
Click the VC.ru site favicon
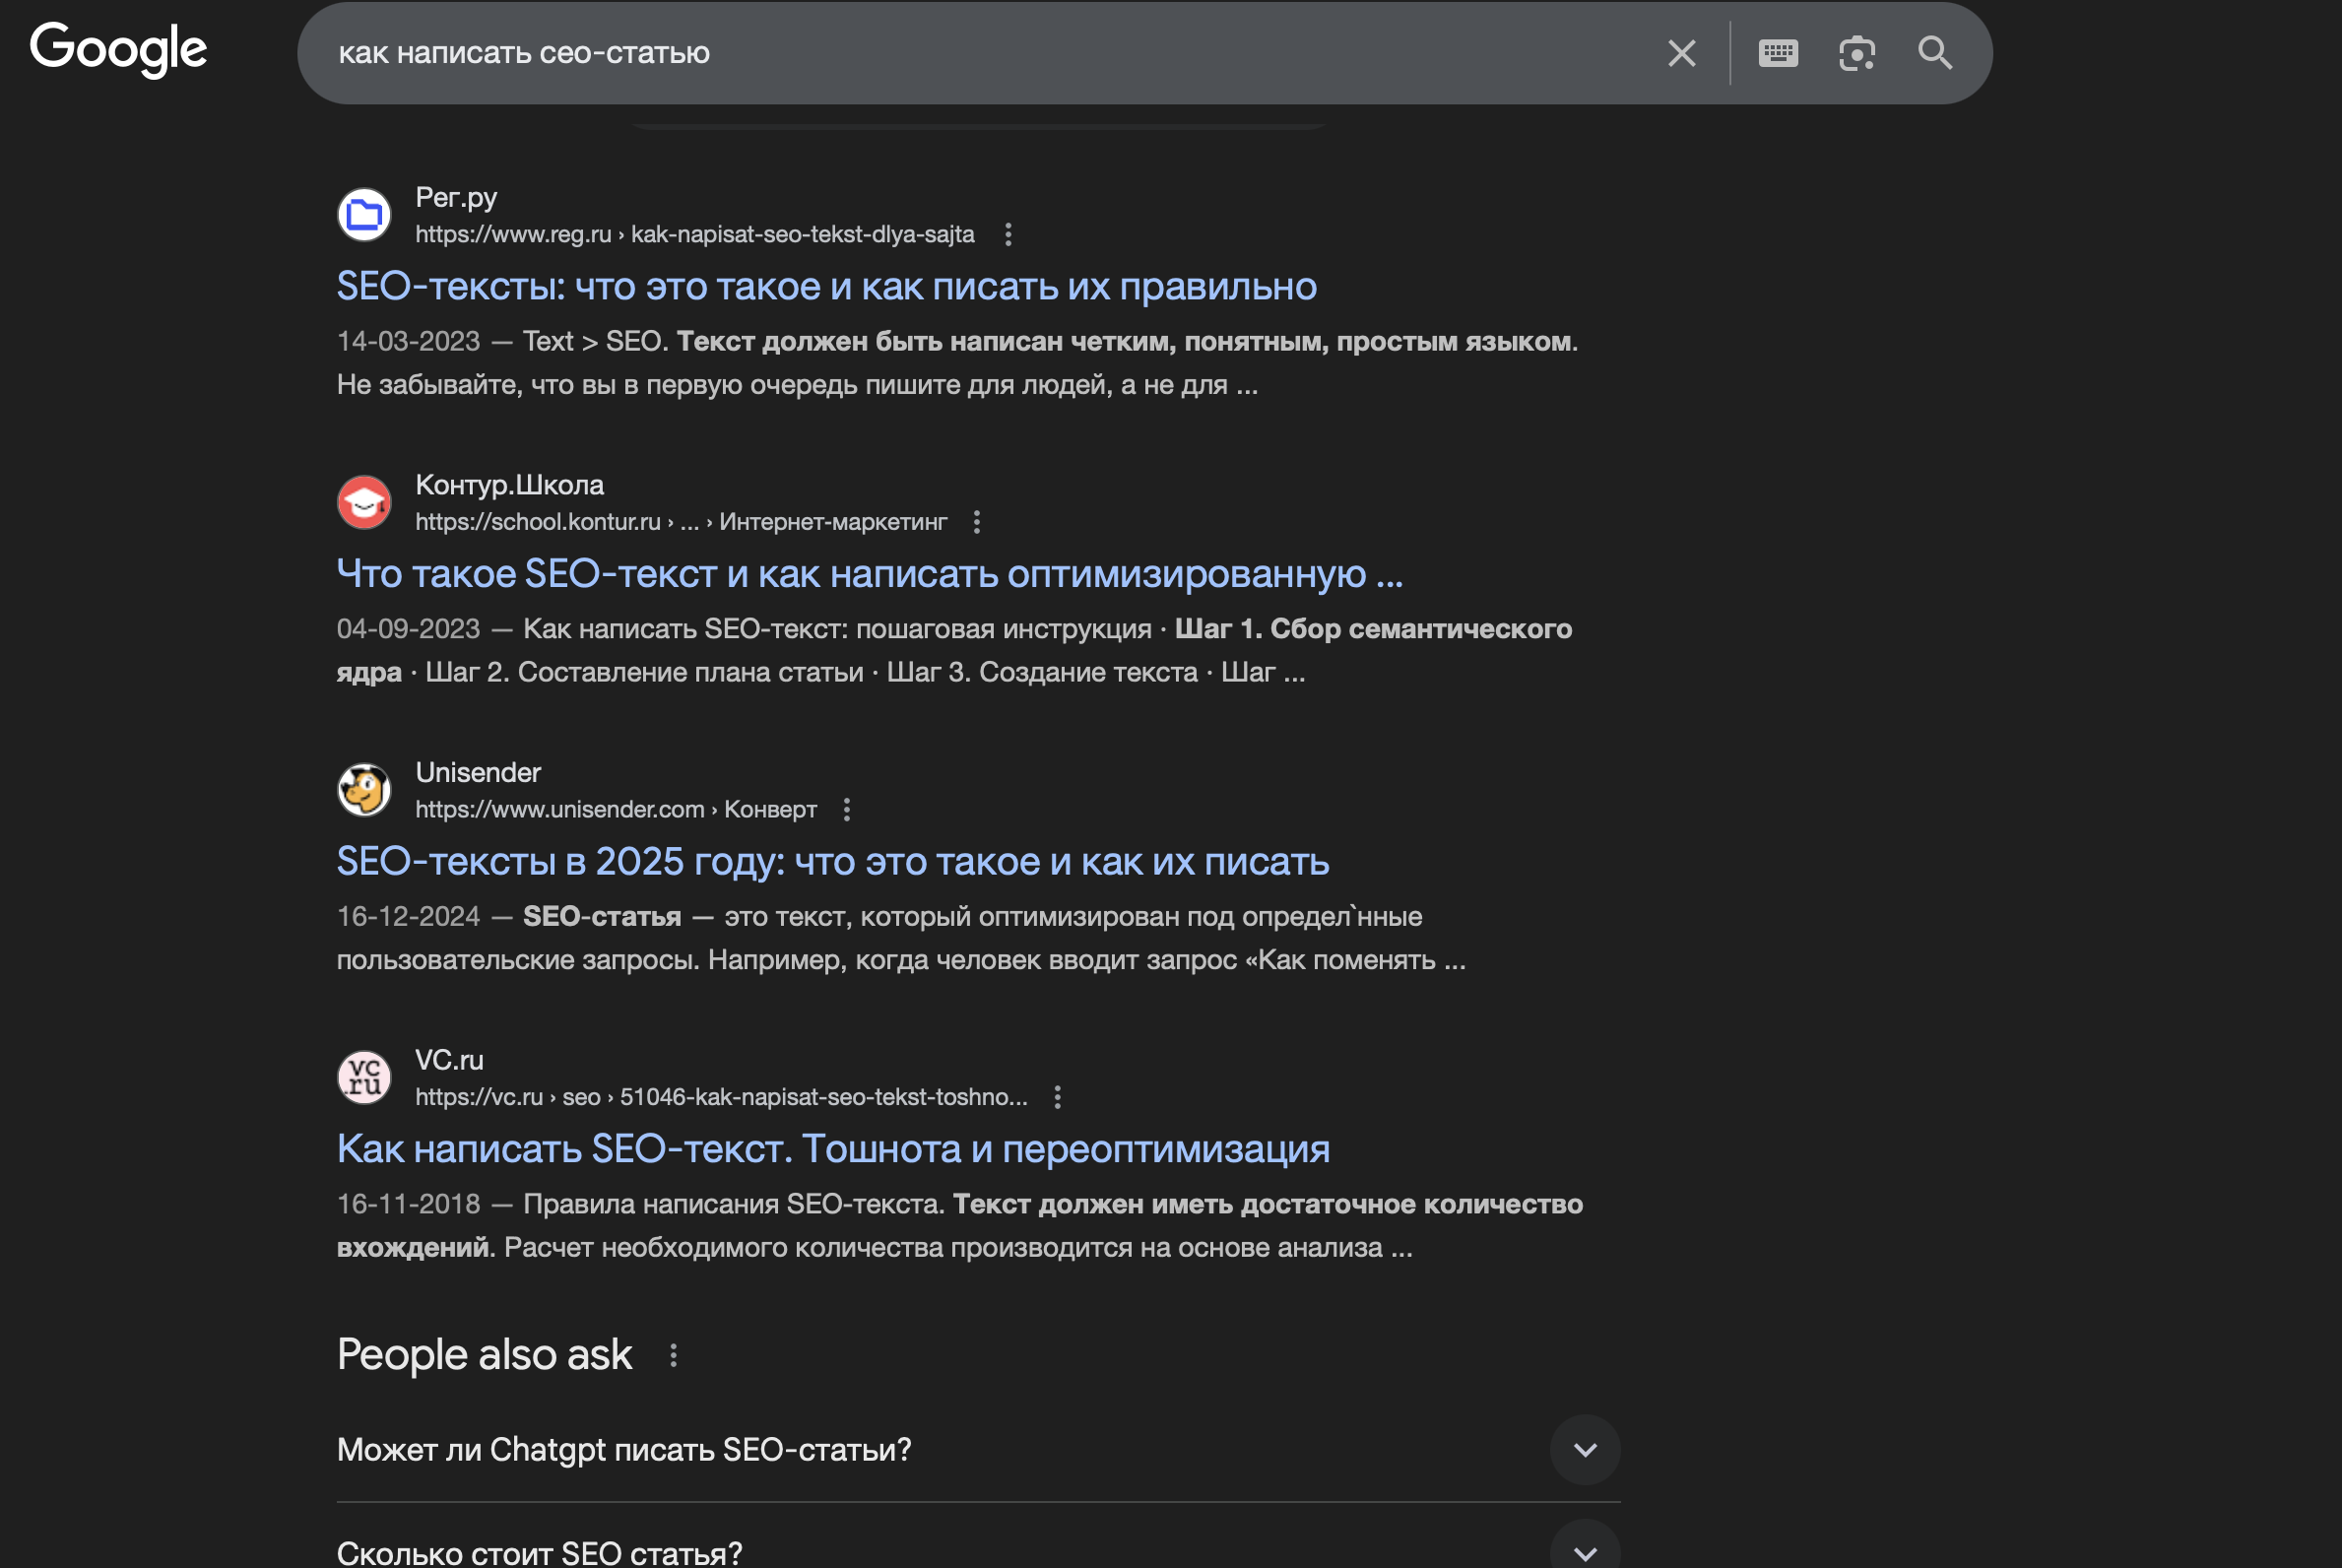click(x=364, y=1077)
